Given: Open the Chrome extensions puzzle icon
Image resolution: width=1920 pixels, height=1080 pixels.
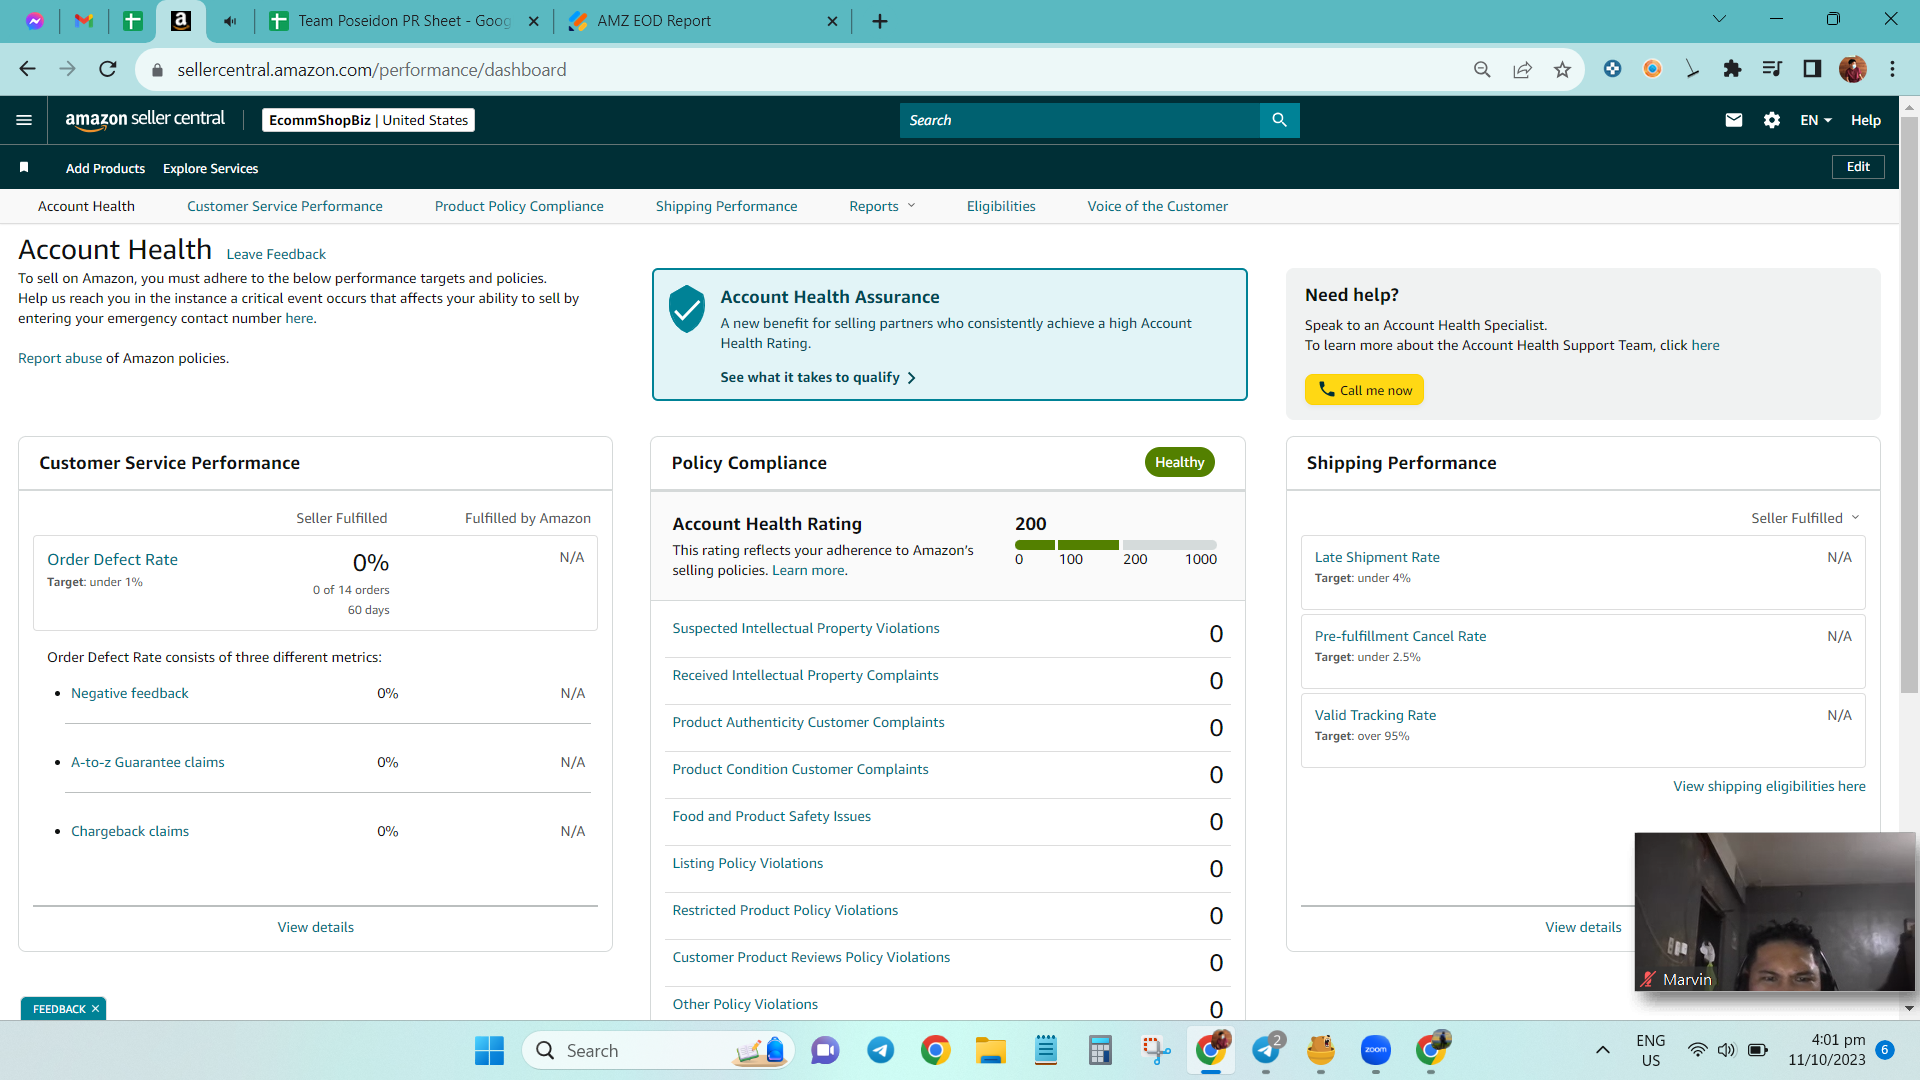Looking at the screenshot, I should tap(1732, 69).
